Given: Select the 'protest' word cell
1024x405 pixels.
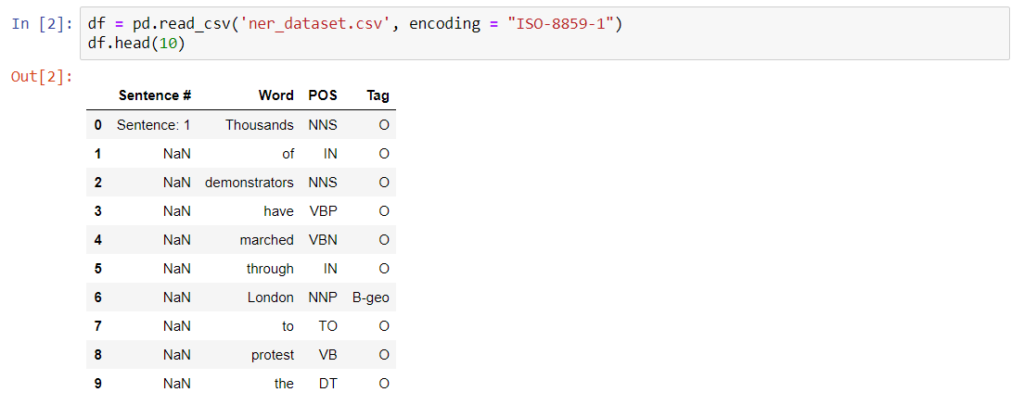Looking at the screenshot, I should pyautogui.click(x=273, y=355).
